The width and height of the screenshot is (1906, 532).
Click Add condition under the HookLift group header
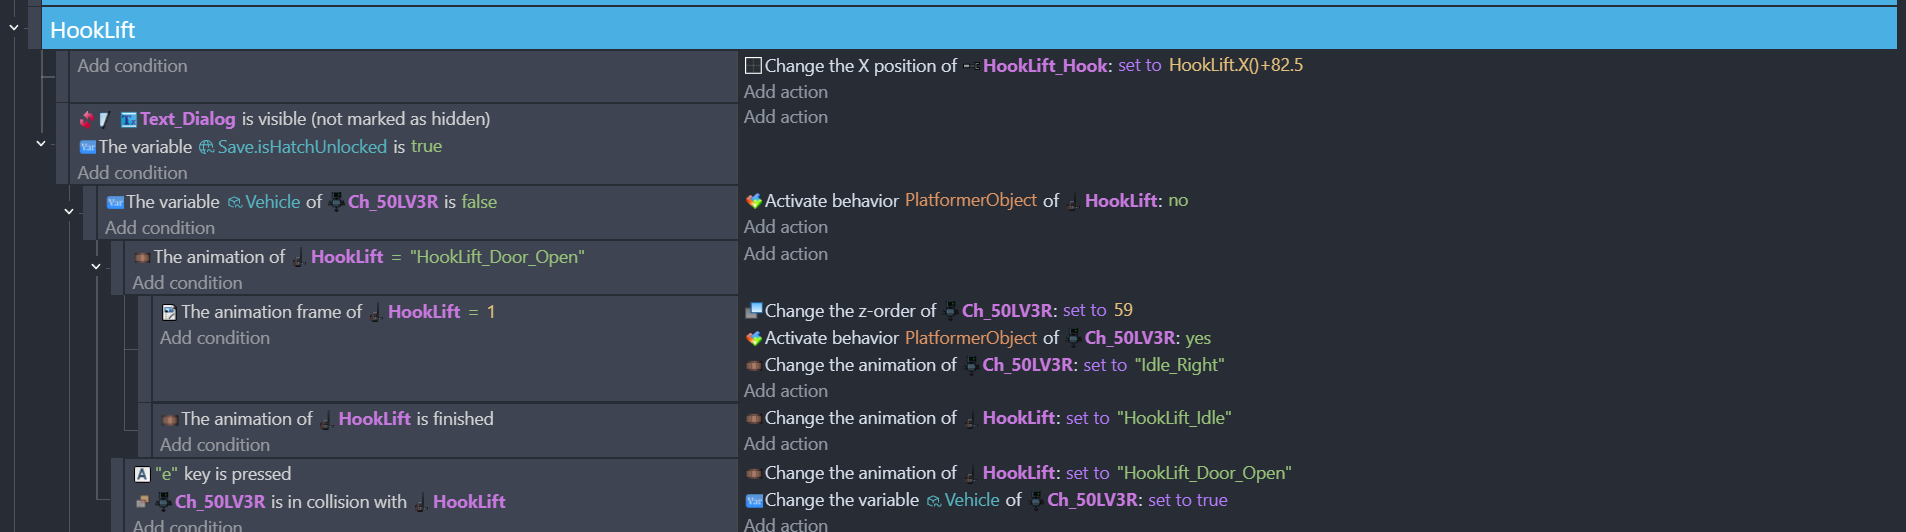tap(132, 66)
